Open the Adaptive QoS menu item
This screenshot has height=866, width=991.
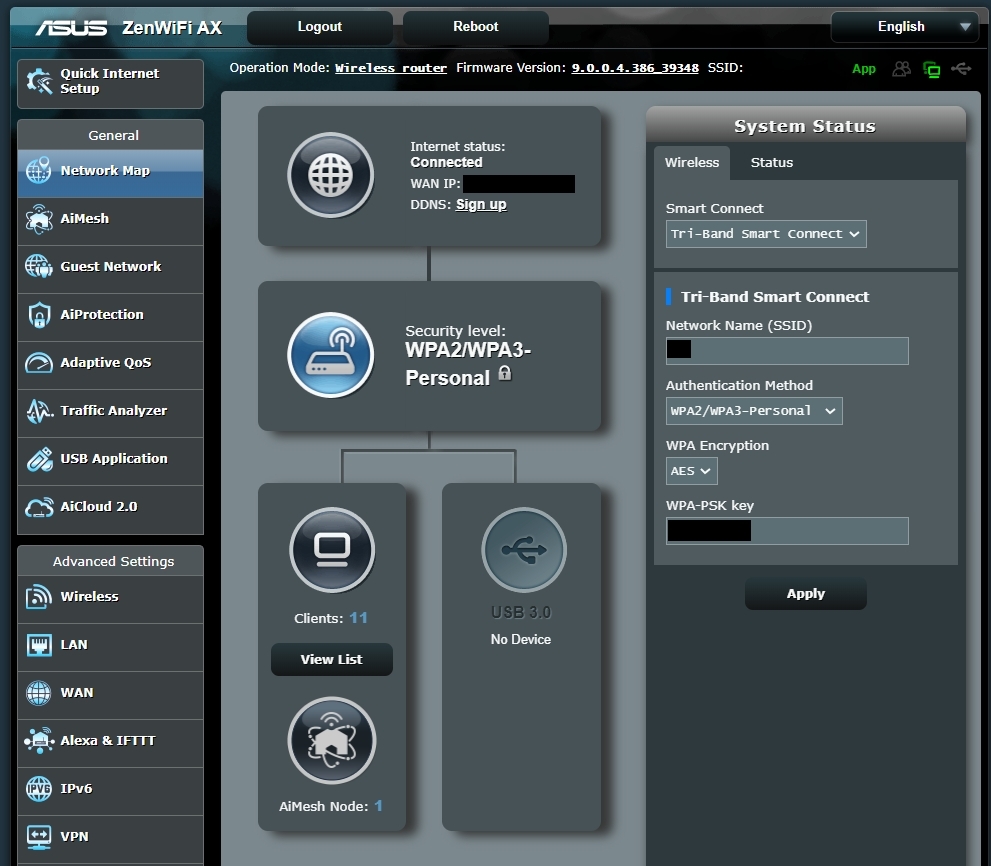click(111, 363)
